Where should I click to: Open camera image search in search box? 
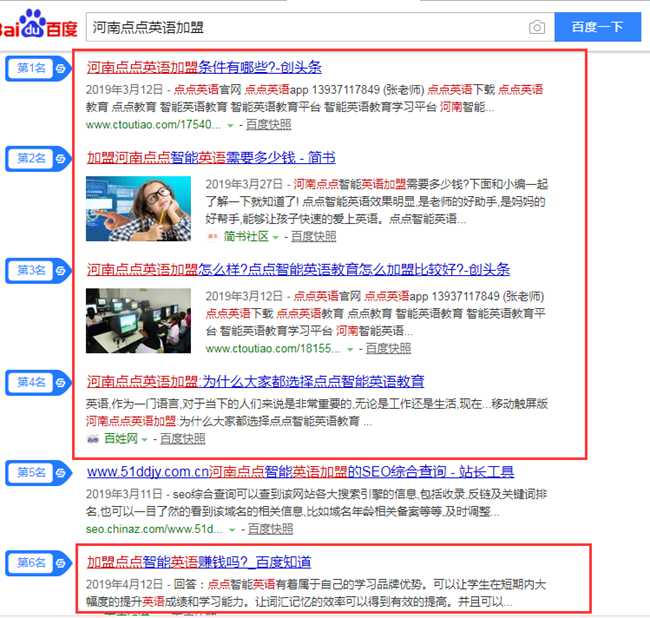[538, 27]
